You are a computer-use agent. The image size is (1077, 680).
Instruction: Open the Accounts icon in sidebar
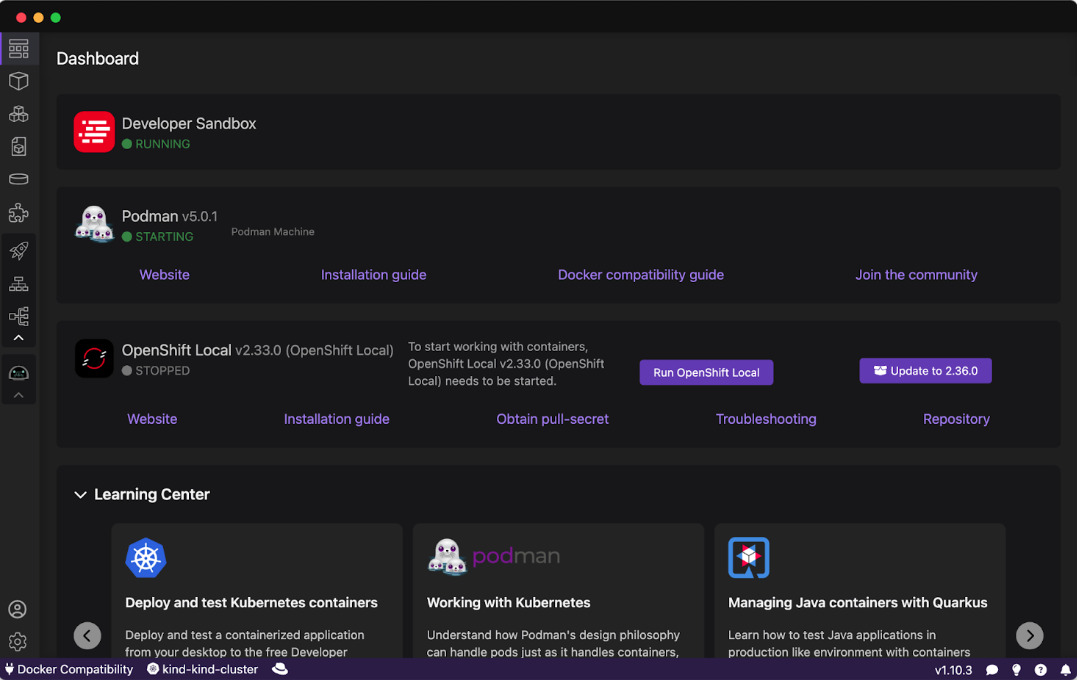18,609
